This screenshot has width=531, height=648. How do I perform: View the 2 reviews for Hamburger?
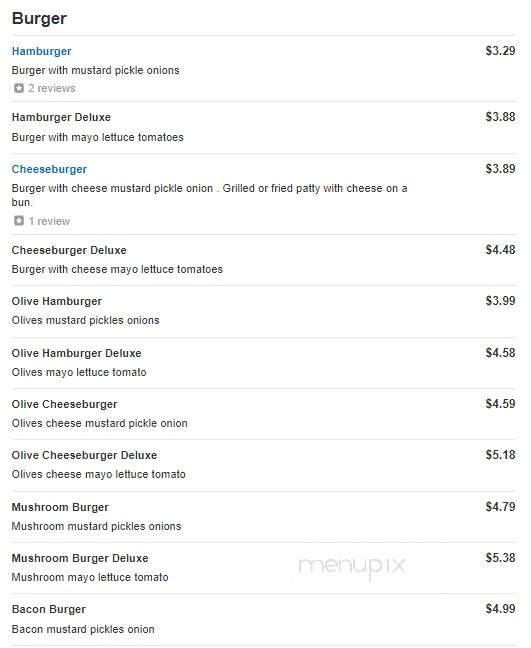(52, 88)
